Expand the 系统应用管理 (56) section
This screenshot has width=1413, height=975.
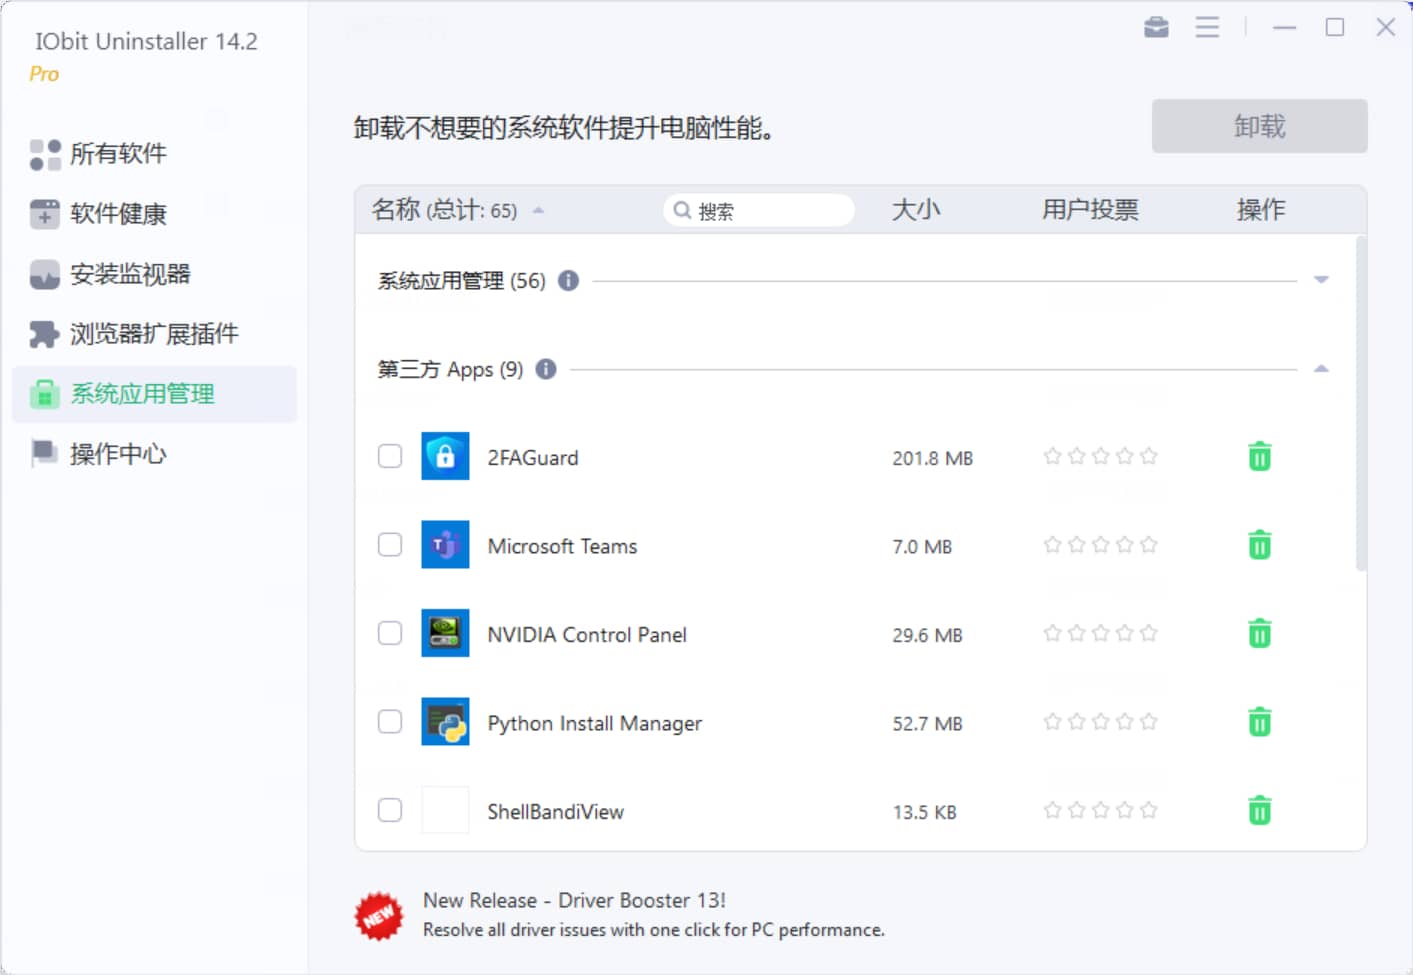pyautogui.click(x=1321, y=280)
